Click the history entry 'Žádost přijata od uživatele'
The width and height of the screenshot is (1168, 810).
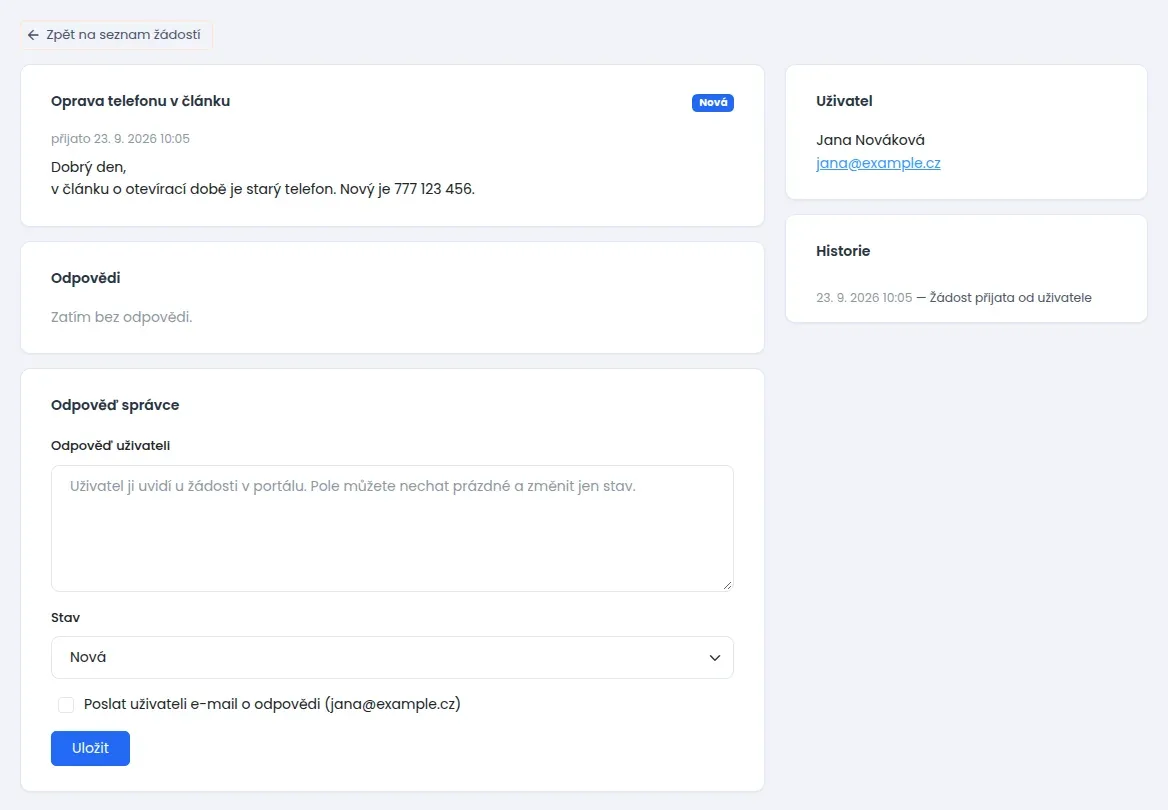coord(1010,298)
